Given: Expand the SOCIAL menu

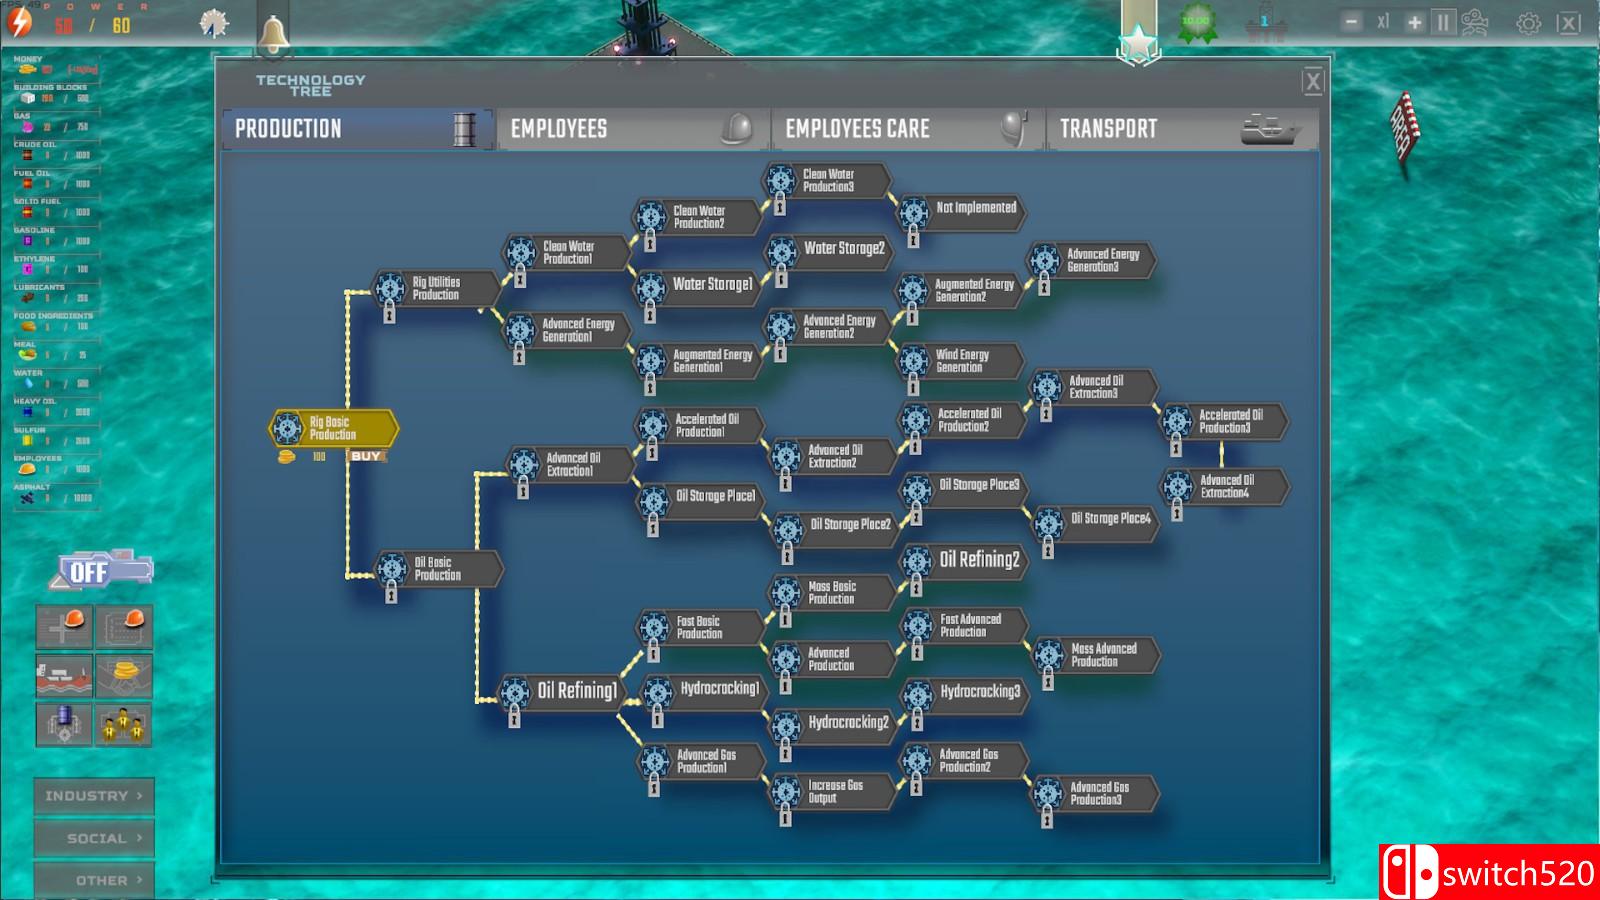Looking at the screenshot, I should (94, 838).
